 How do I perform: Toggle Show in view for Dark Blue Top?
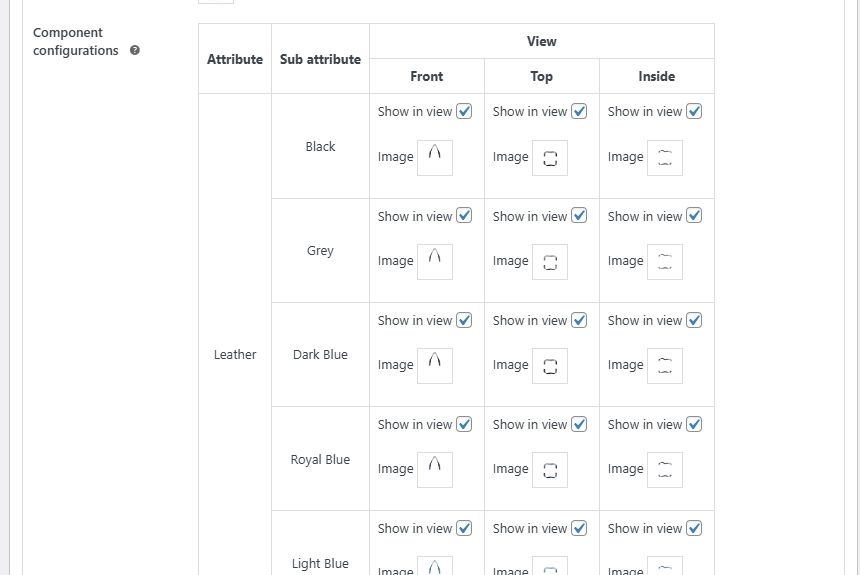click(579, 320)
